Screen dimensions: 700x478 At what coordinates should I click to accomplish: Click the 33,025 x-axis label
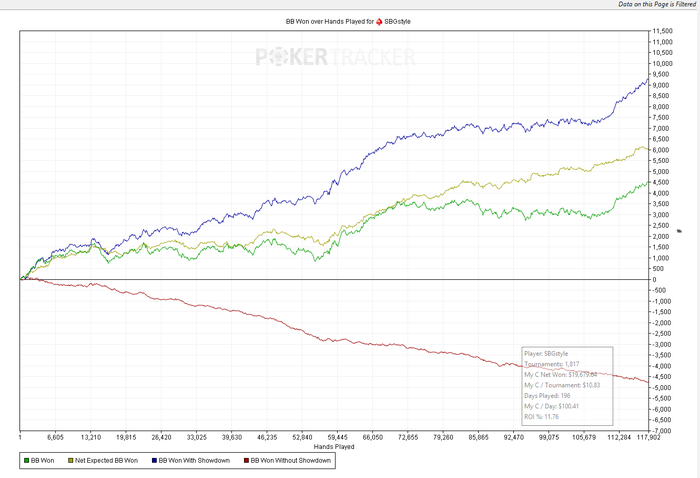coord(196,437)
